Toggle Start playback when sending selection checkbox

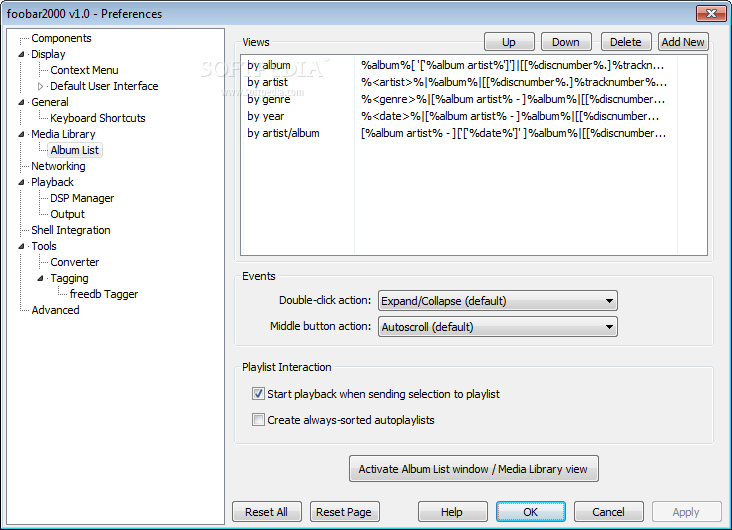pyautogui.click(x=258, y=394)
